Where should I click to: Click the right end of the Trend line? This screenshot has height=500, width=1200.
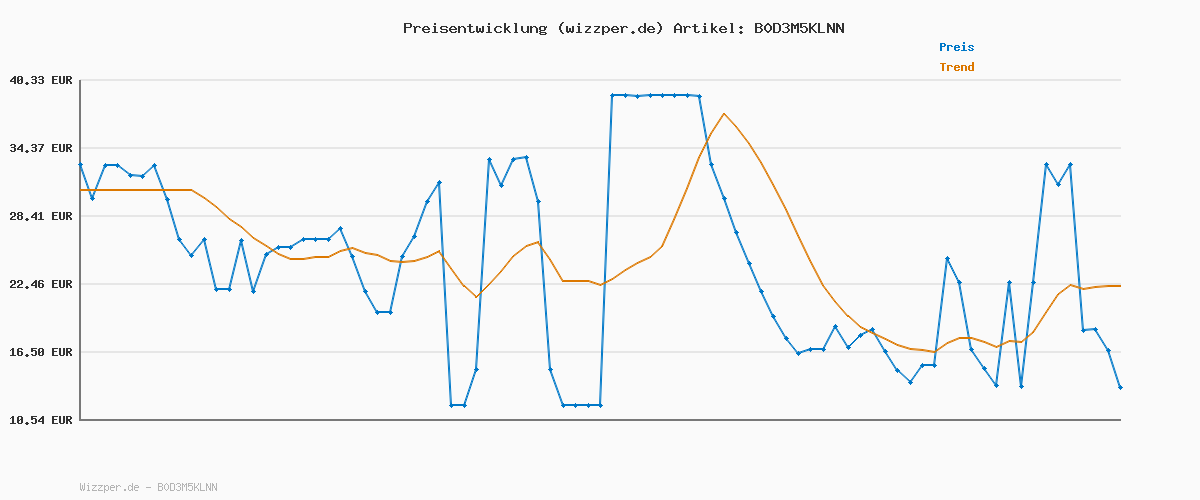pyautogui.click(x=1120, y=286)
